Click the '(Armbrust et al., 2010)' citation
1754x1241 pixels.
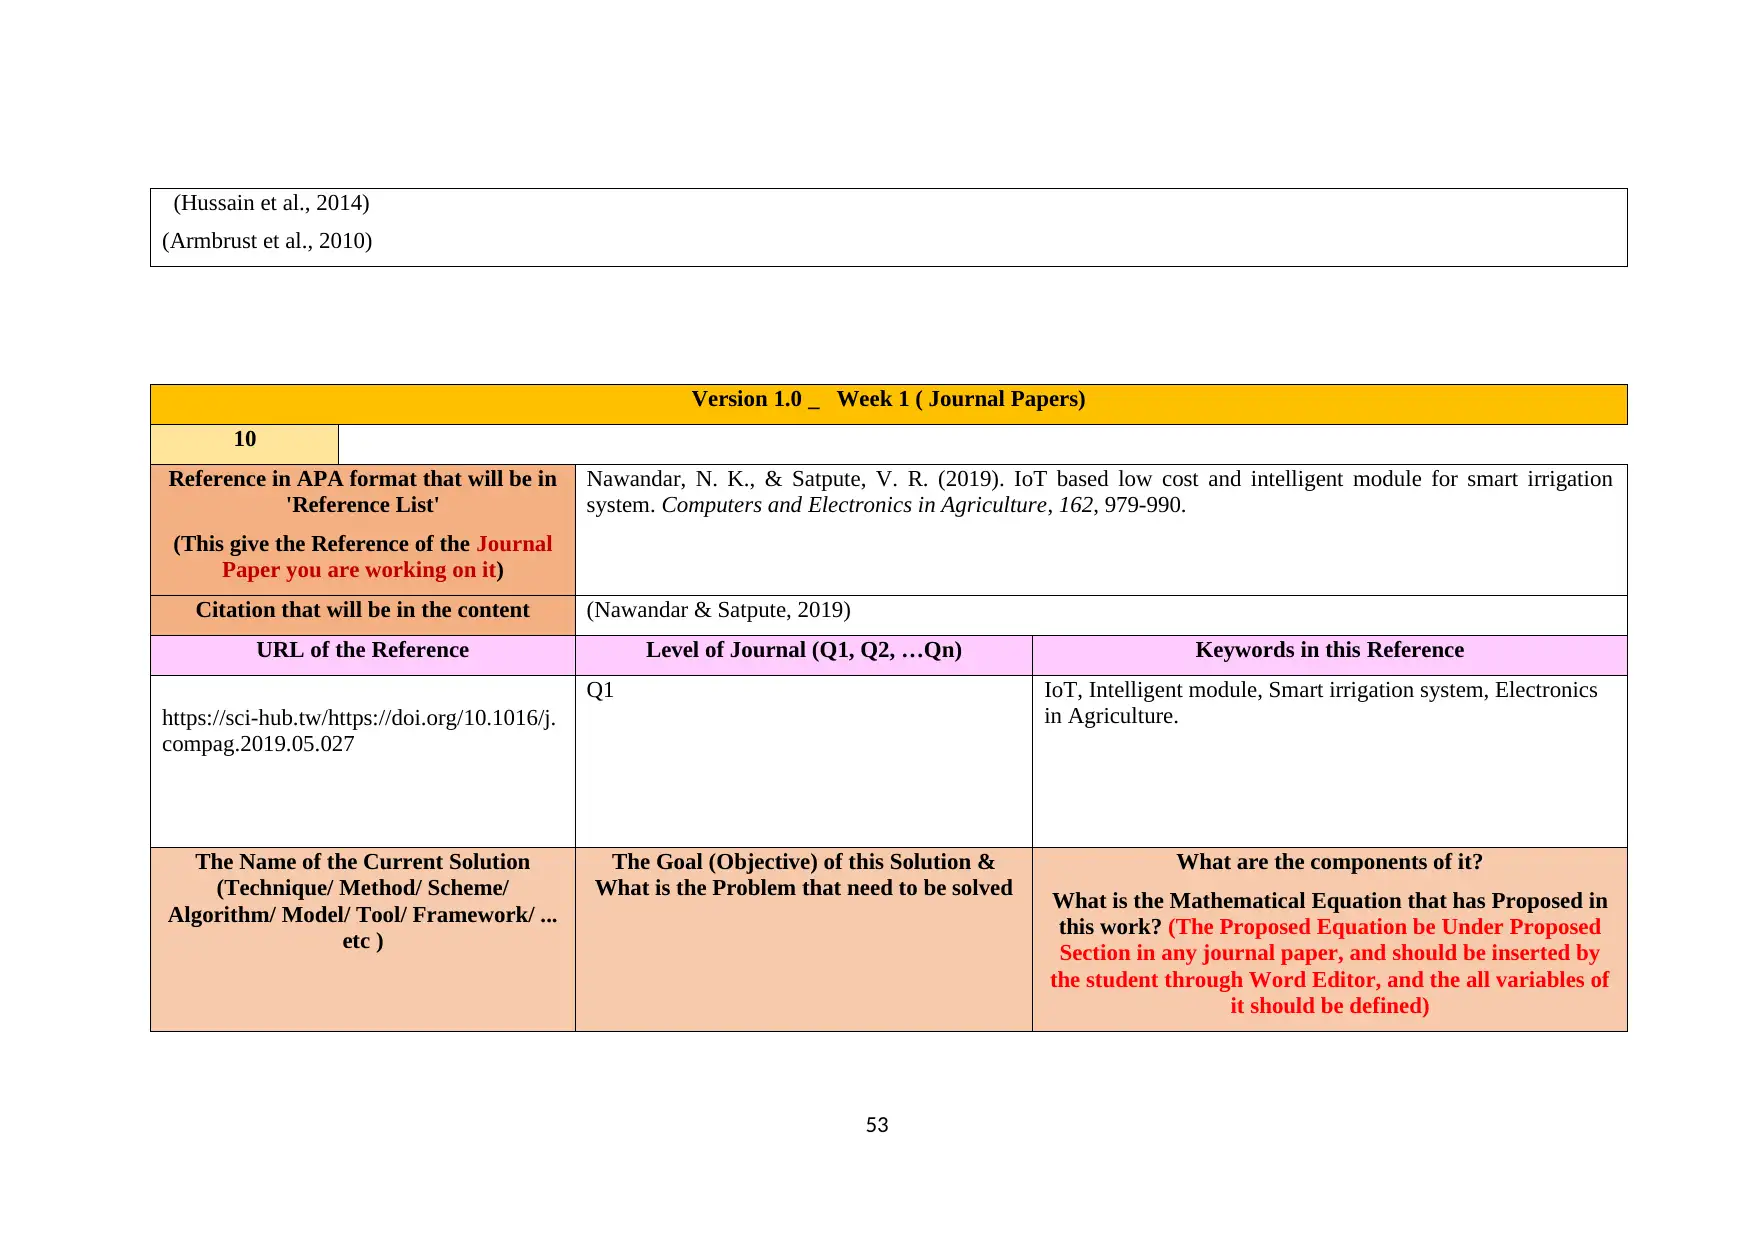click(x=267, y=241)
